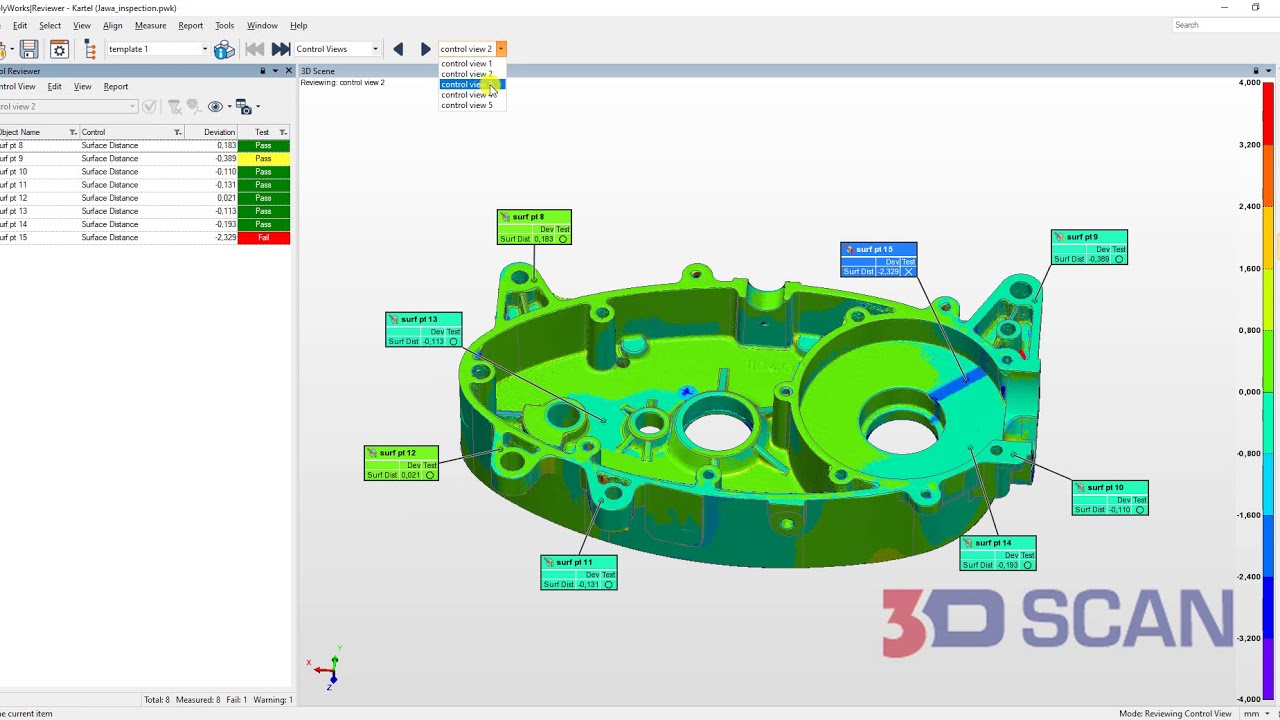
Task: Click the filter toggle on the Deviation column
Action: tap(240, 131)
